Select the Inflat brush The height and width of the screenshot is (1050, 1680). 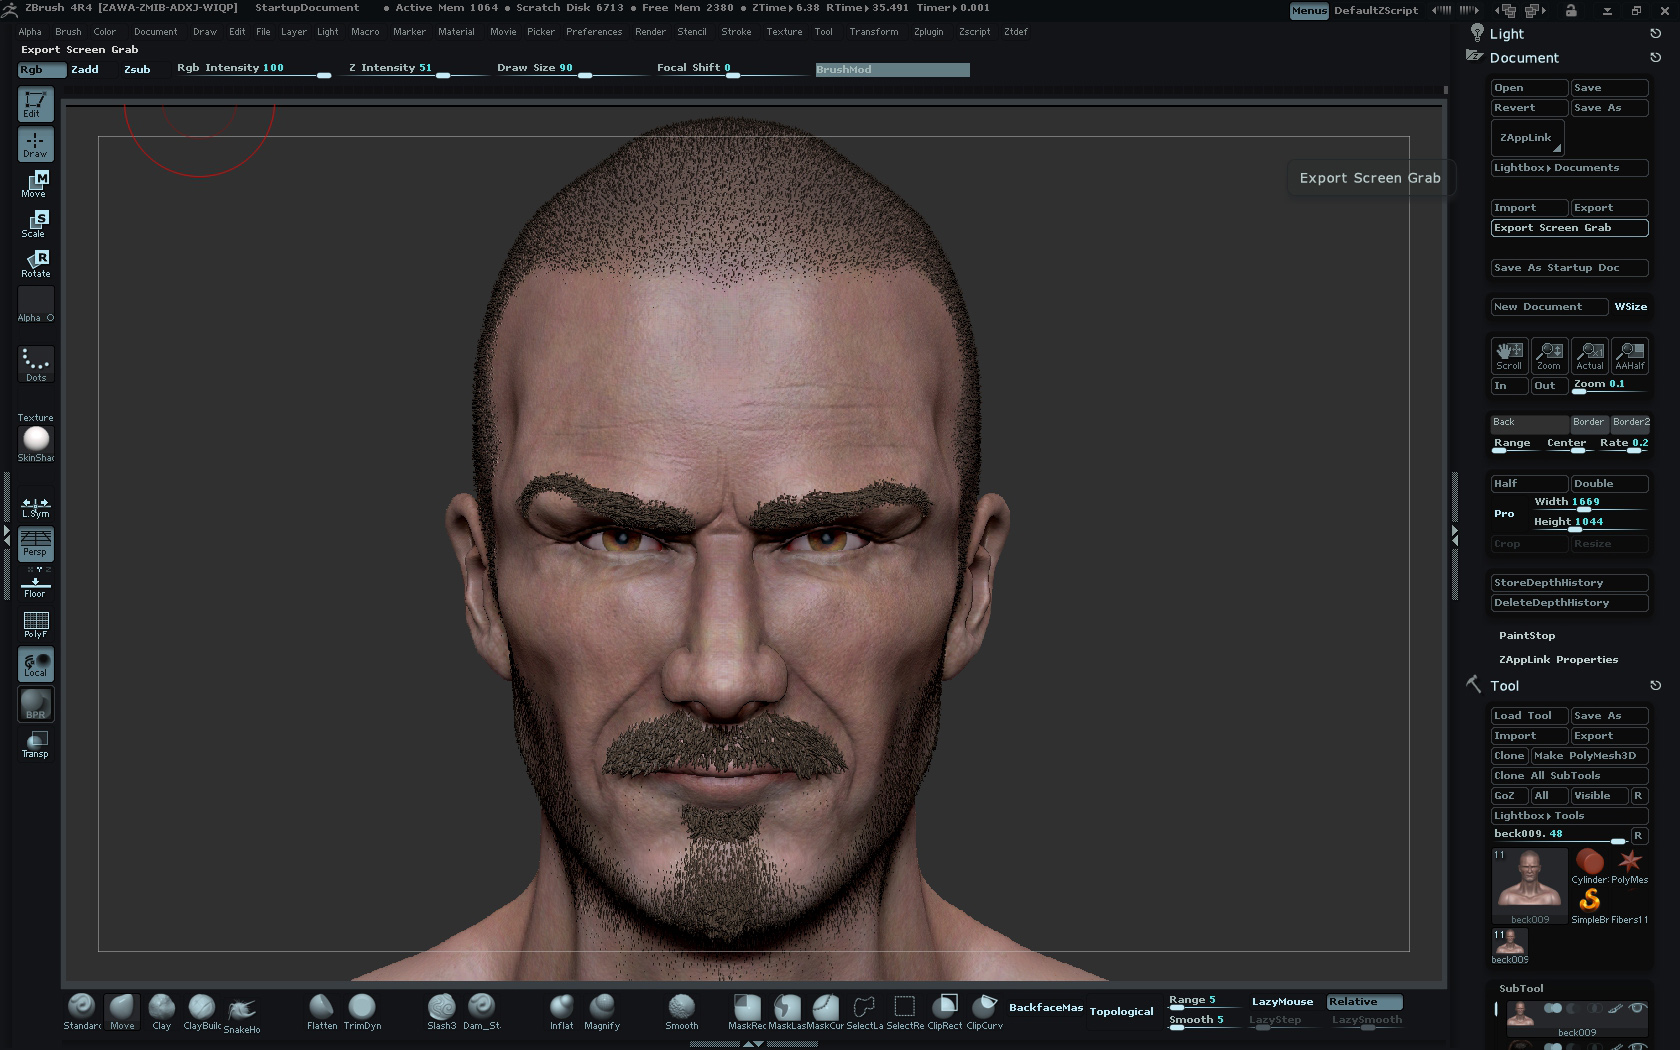[561, 1011]
